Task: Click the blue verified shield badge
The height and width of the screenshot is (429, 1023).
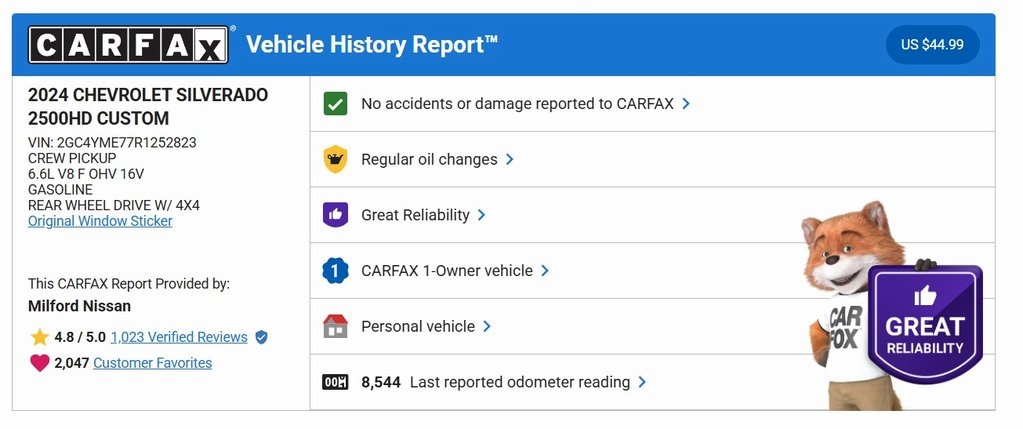Action: (x=262, y=337)
